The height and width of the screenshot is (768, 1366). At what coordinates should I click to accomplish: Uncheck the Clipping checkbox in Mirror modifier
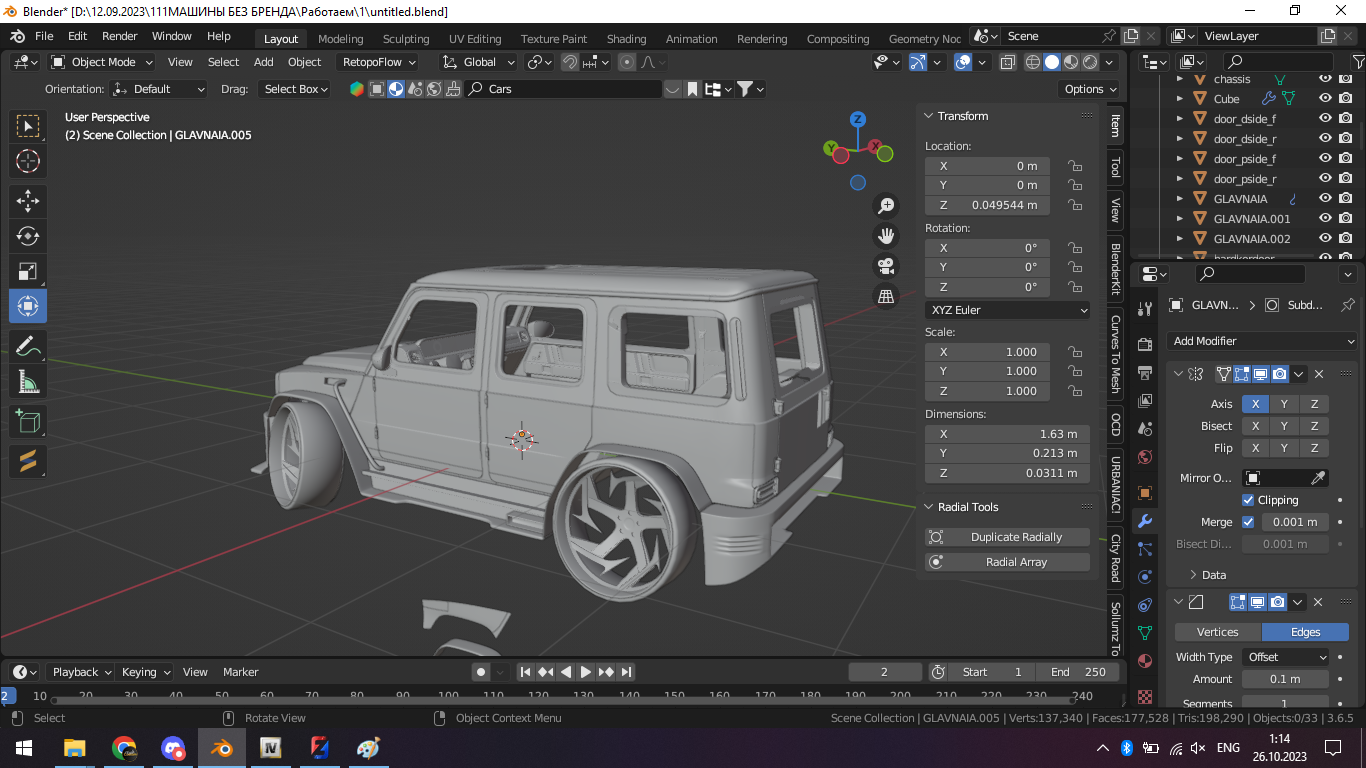[x=1248, y=500]
